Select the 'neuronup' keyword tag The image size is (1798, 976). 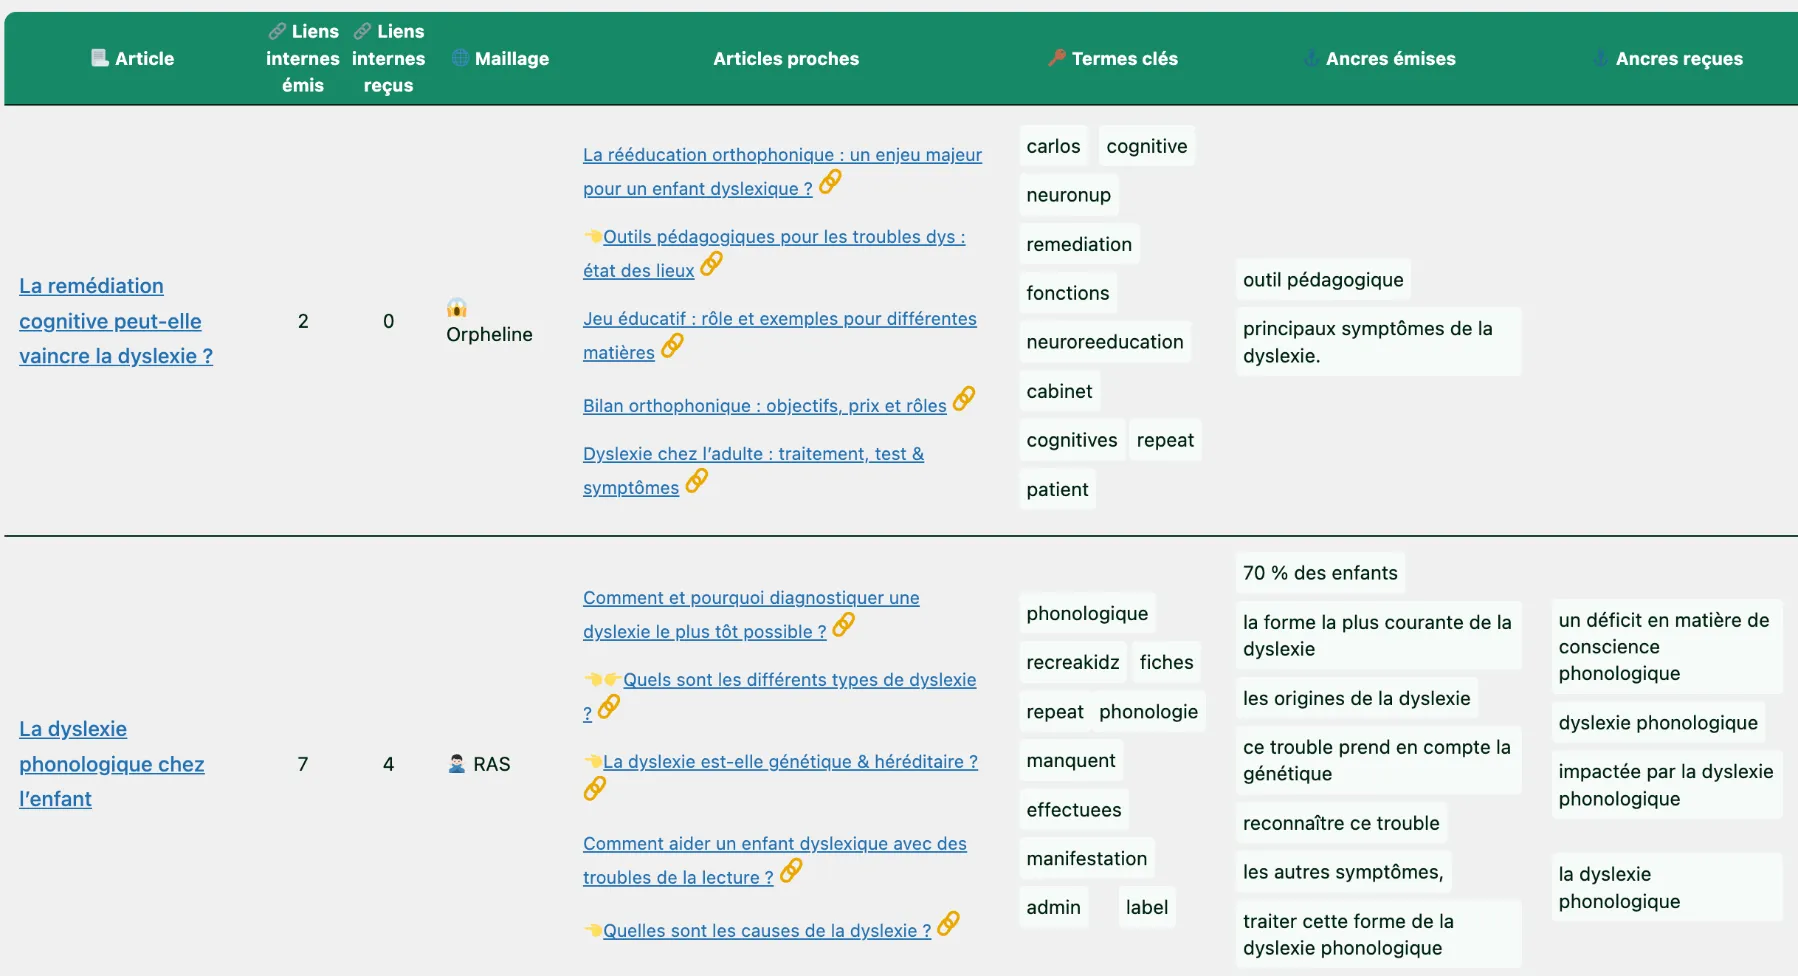(x=1068, y=195)
